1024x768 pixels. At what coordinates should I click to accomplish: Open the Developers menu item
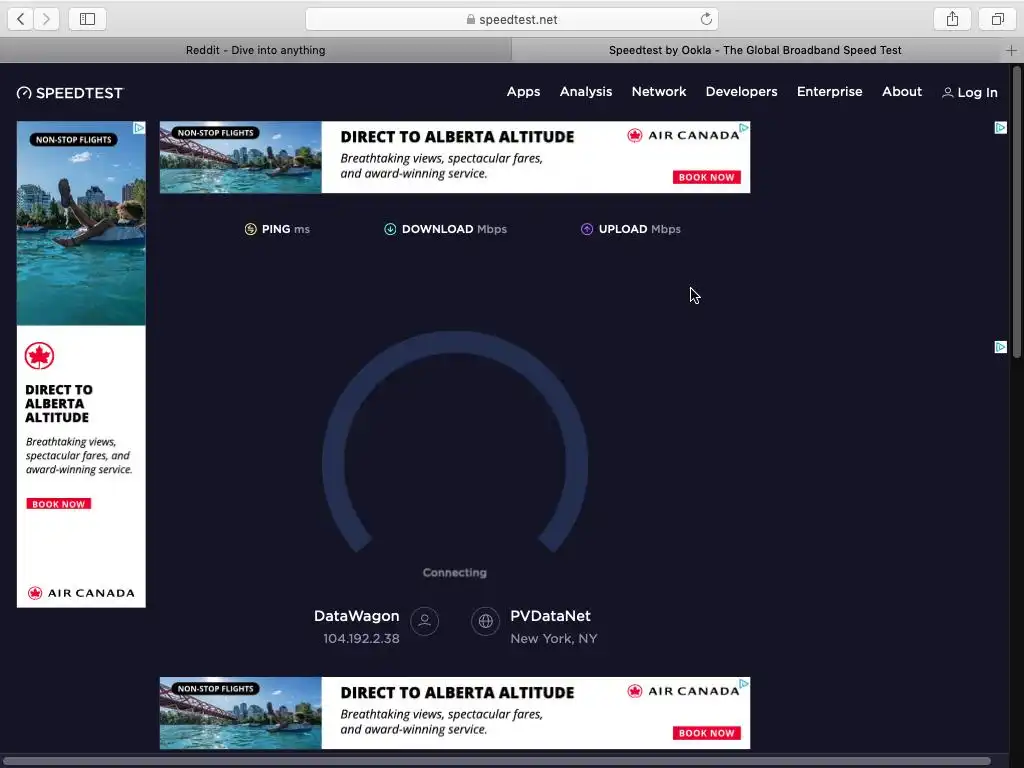[x=741, y=92]
